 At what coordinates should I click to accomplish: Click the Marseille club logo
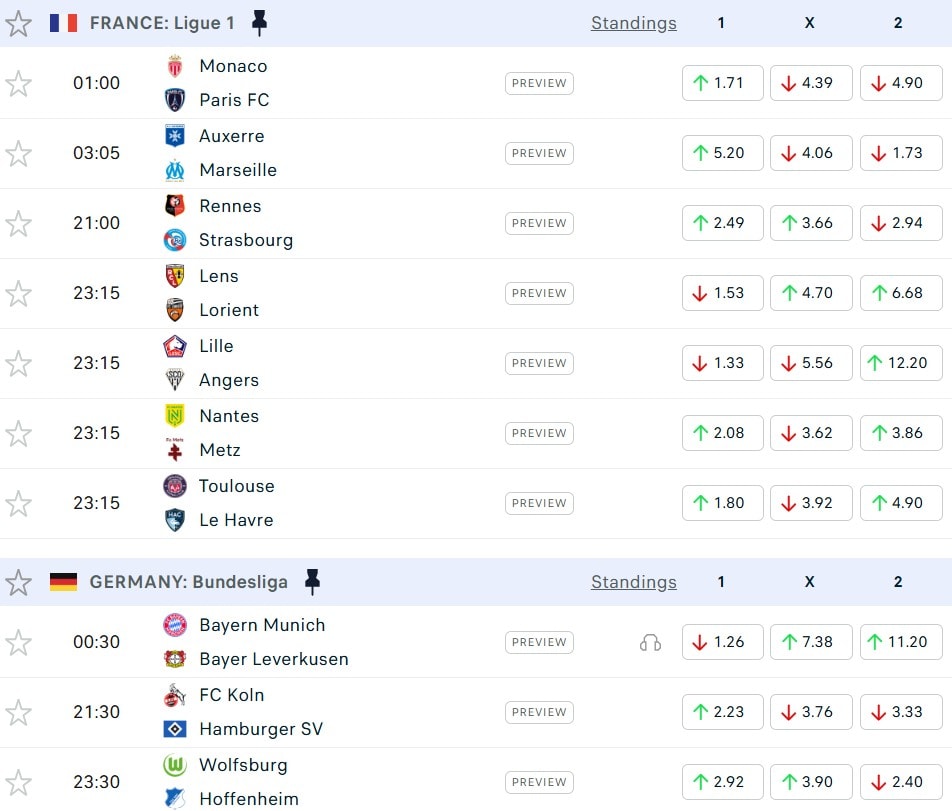click(x=175, y=170)
